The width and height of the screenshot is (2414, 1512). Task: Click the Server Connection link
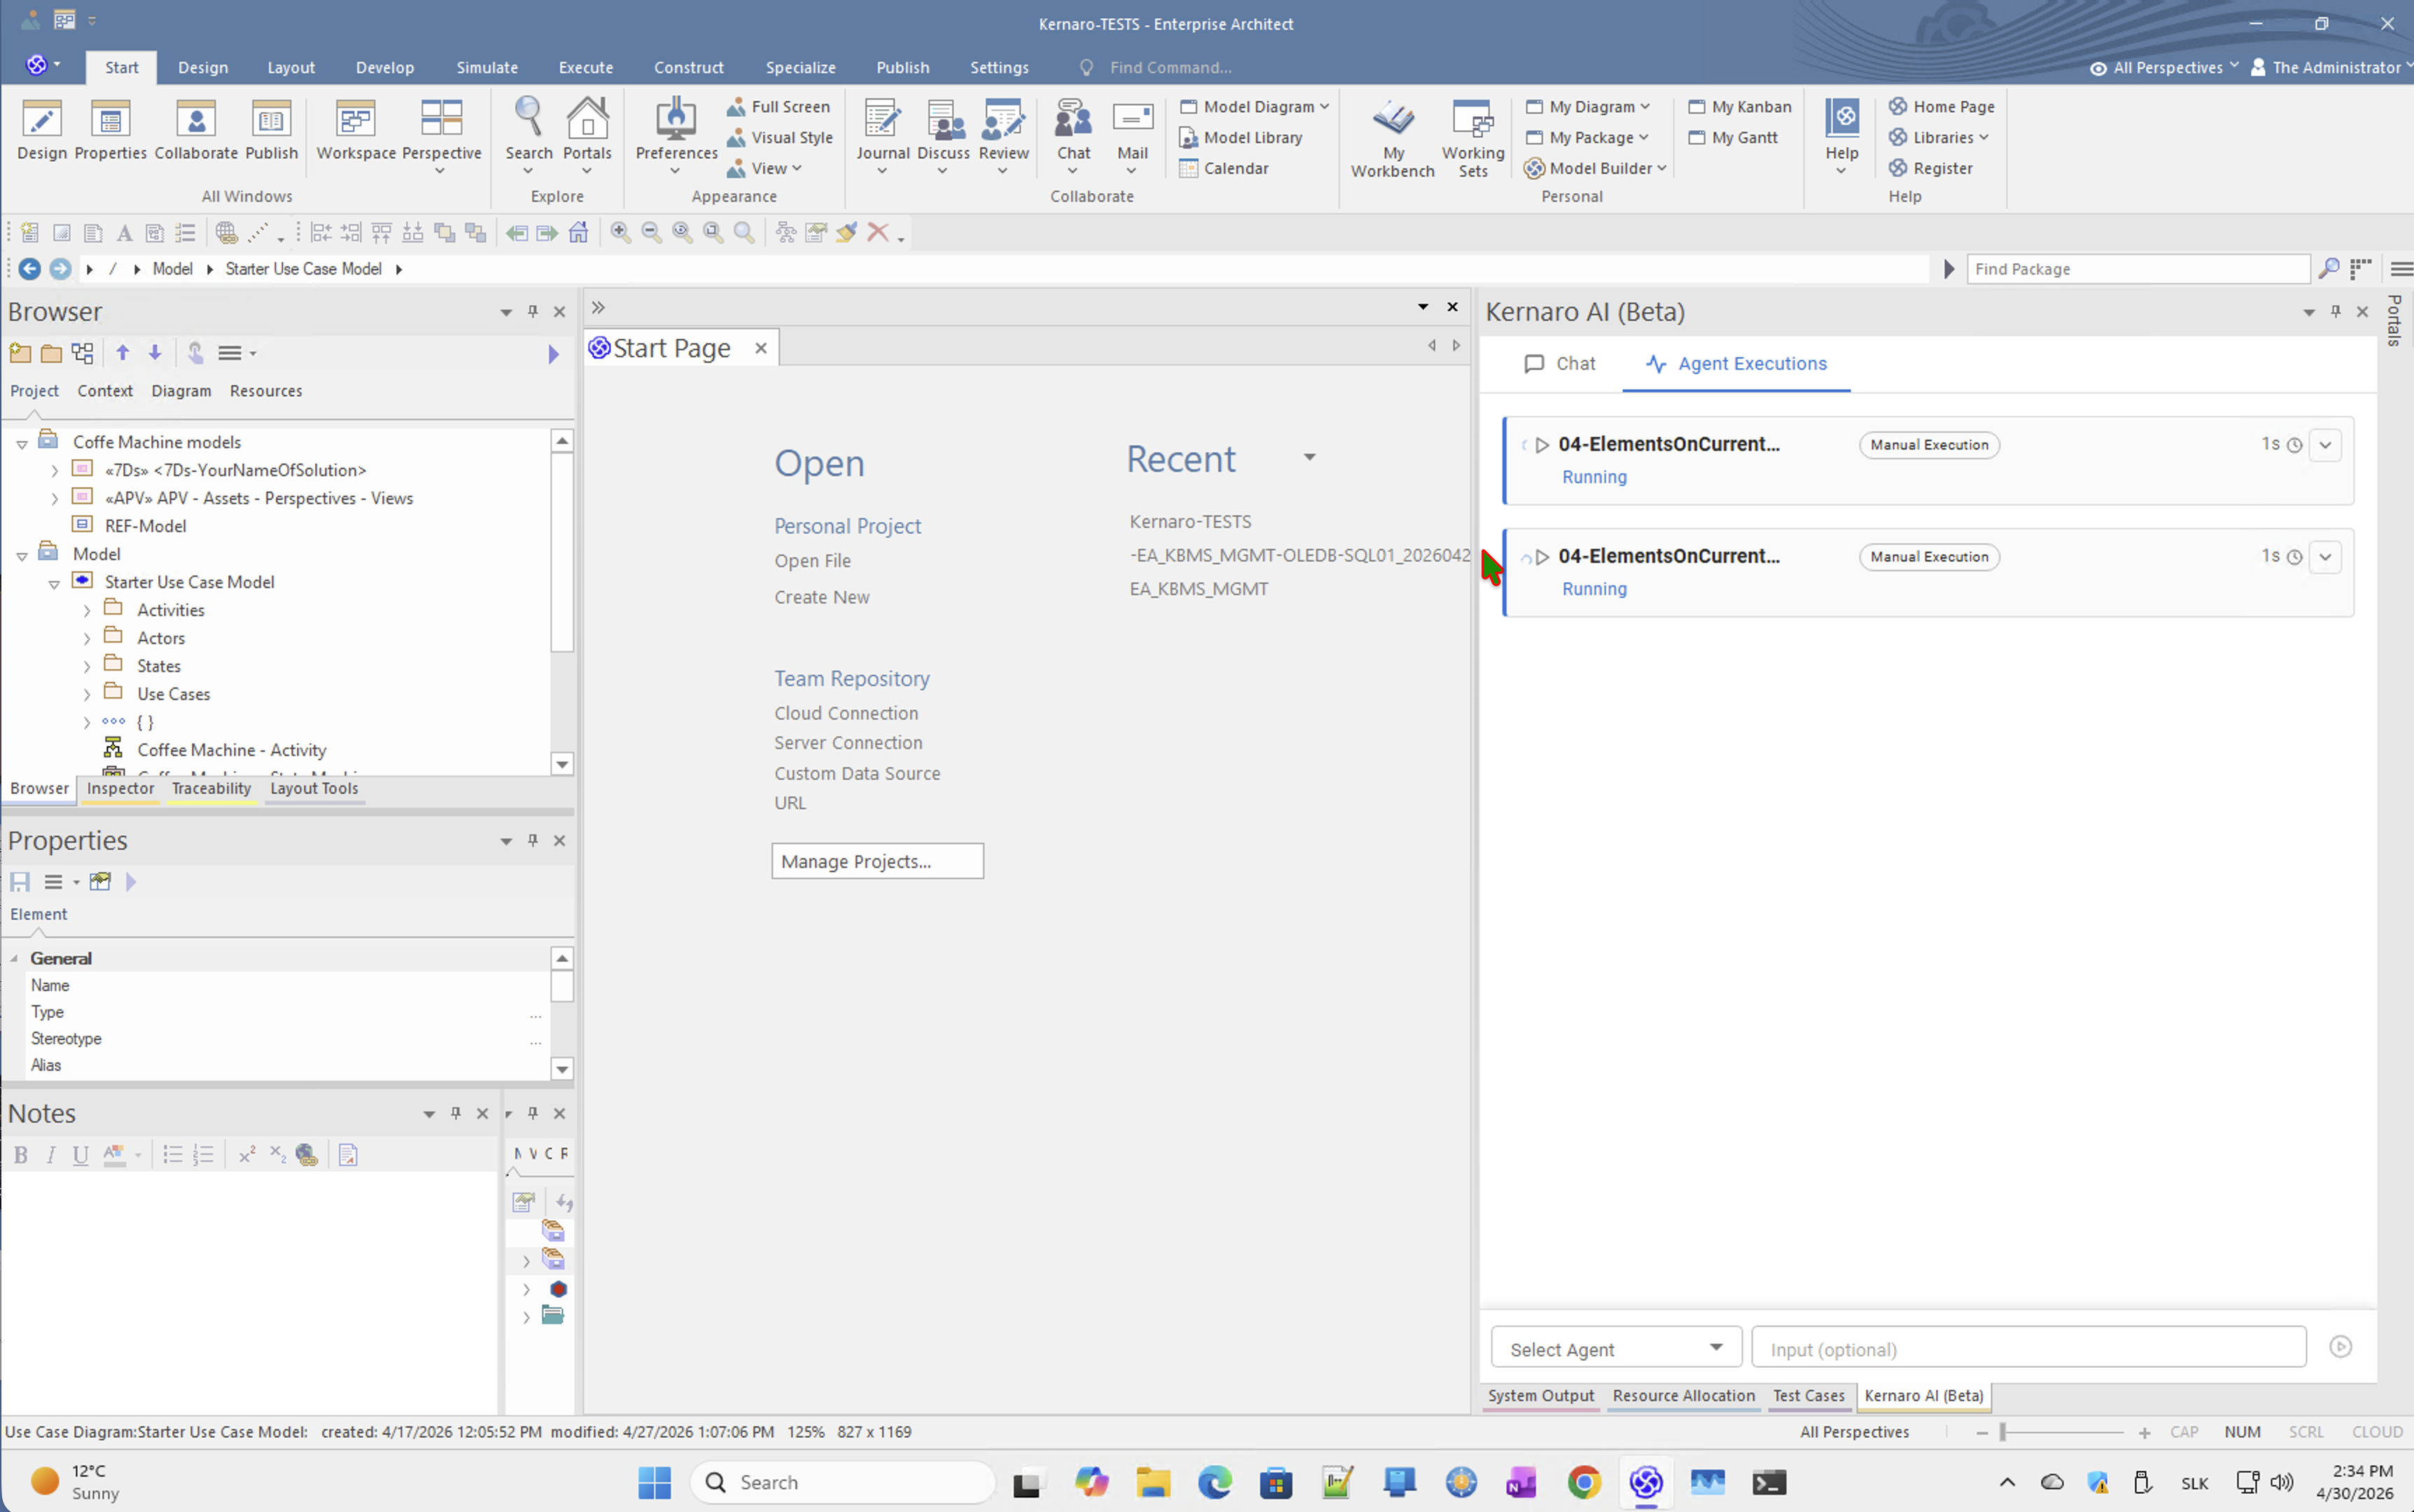pyautogui.click(x=848, y=743)
